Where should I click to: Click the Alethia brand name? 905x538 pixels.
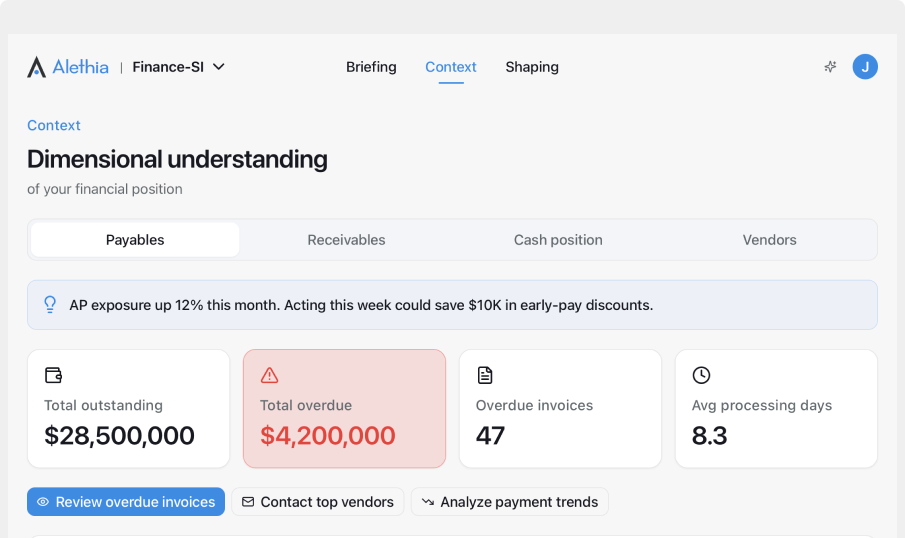tap(80, 67)
